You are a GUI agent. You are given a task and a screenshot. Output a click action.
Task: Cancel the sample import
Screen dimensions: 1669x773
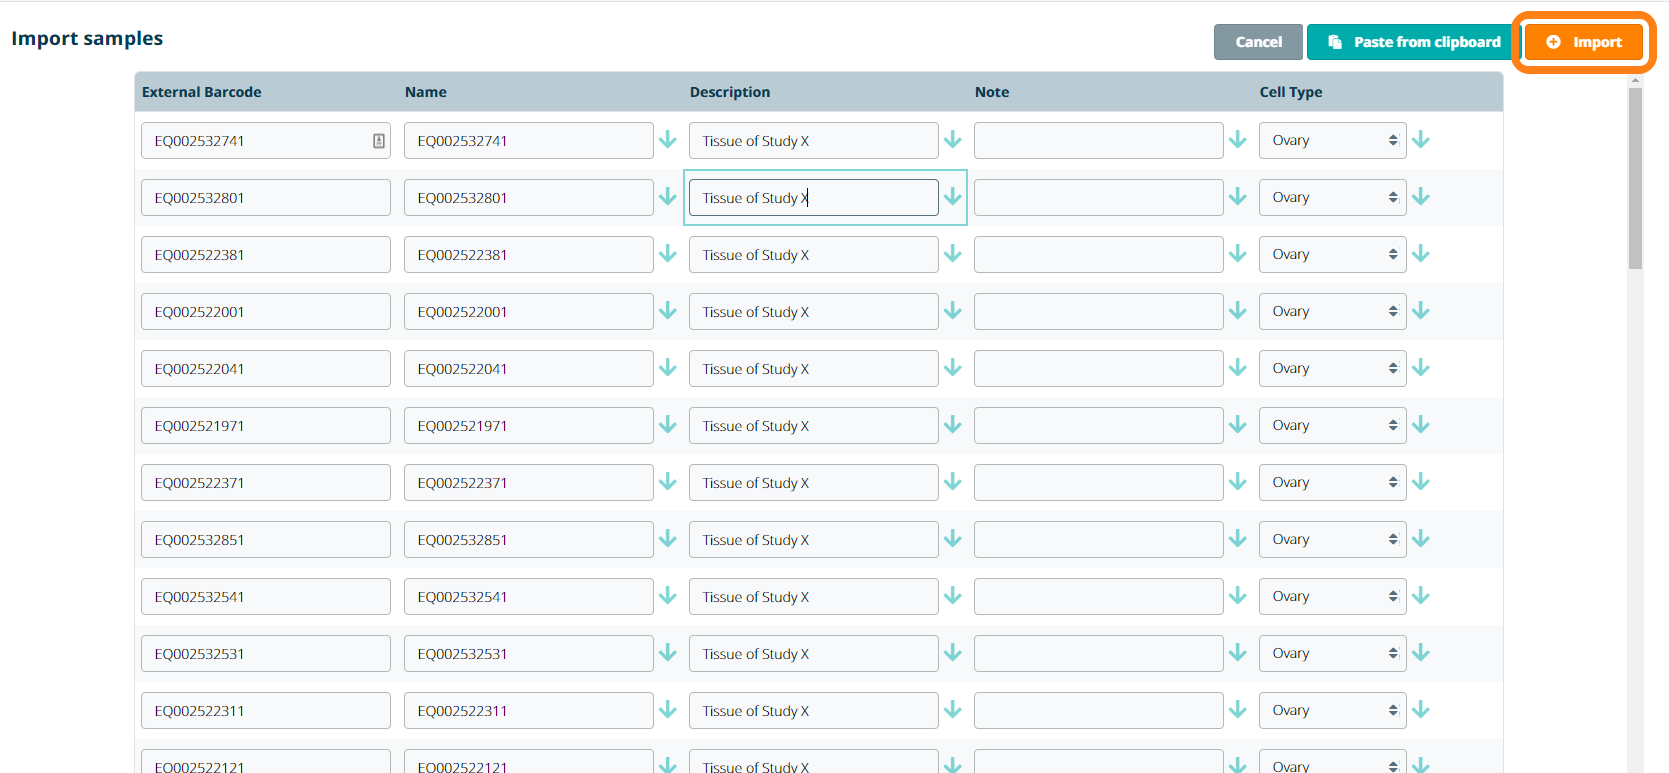[x=1258, y=42]
